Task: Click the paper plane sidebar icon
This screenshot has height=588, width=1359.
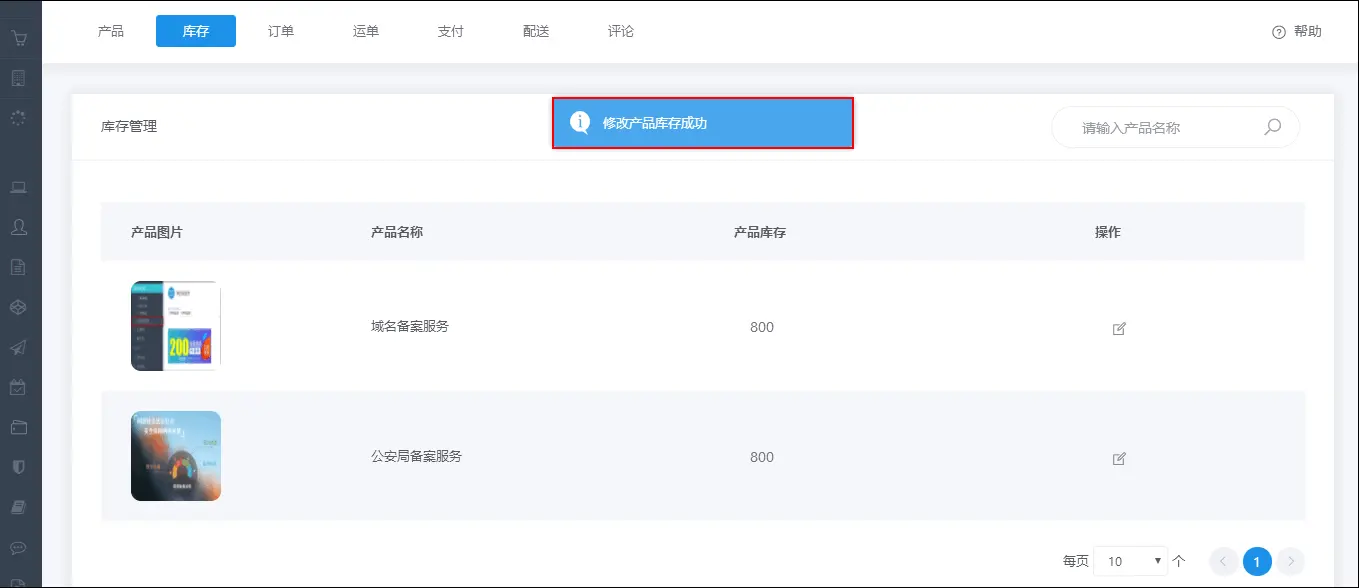Action: 19,347
